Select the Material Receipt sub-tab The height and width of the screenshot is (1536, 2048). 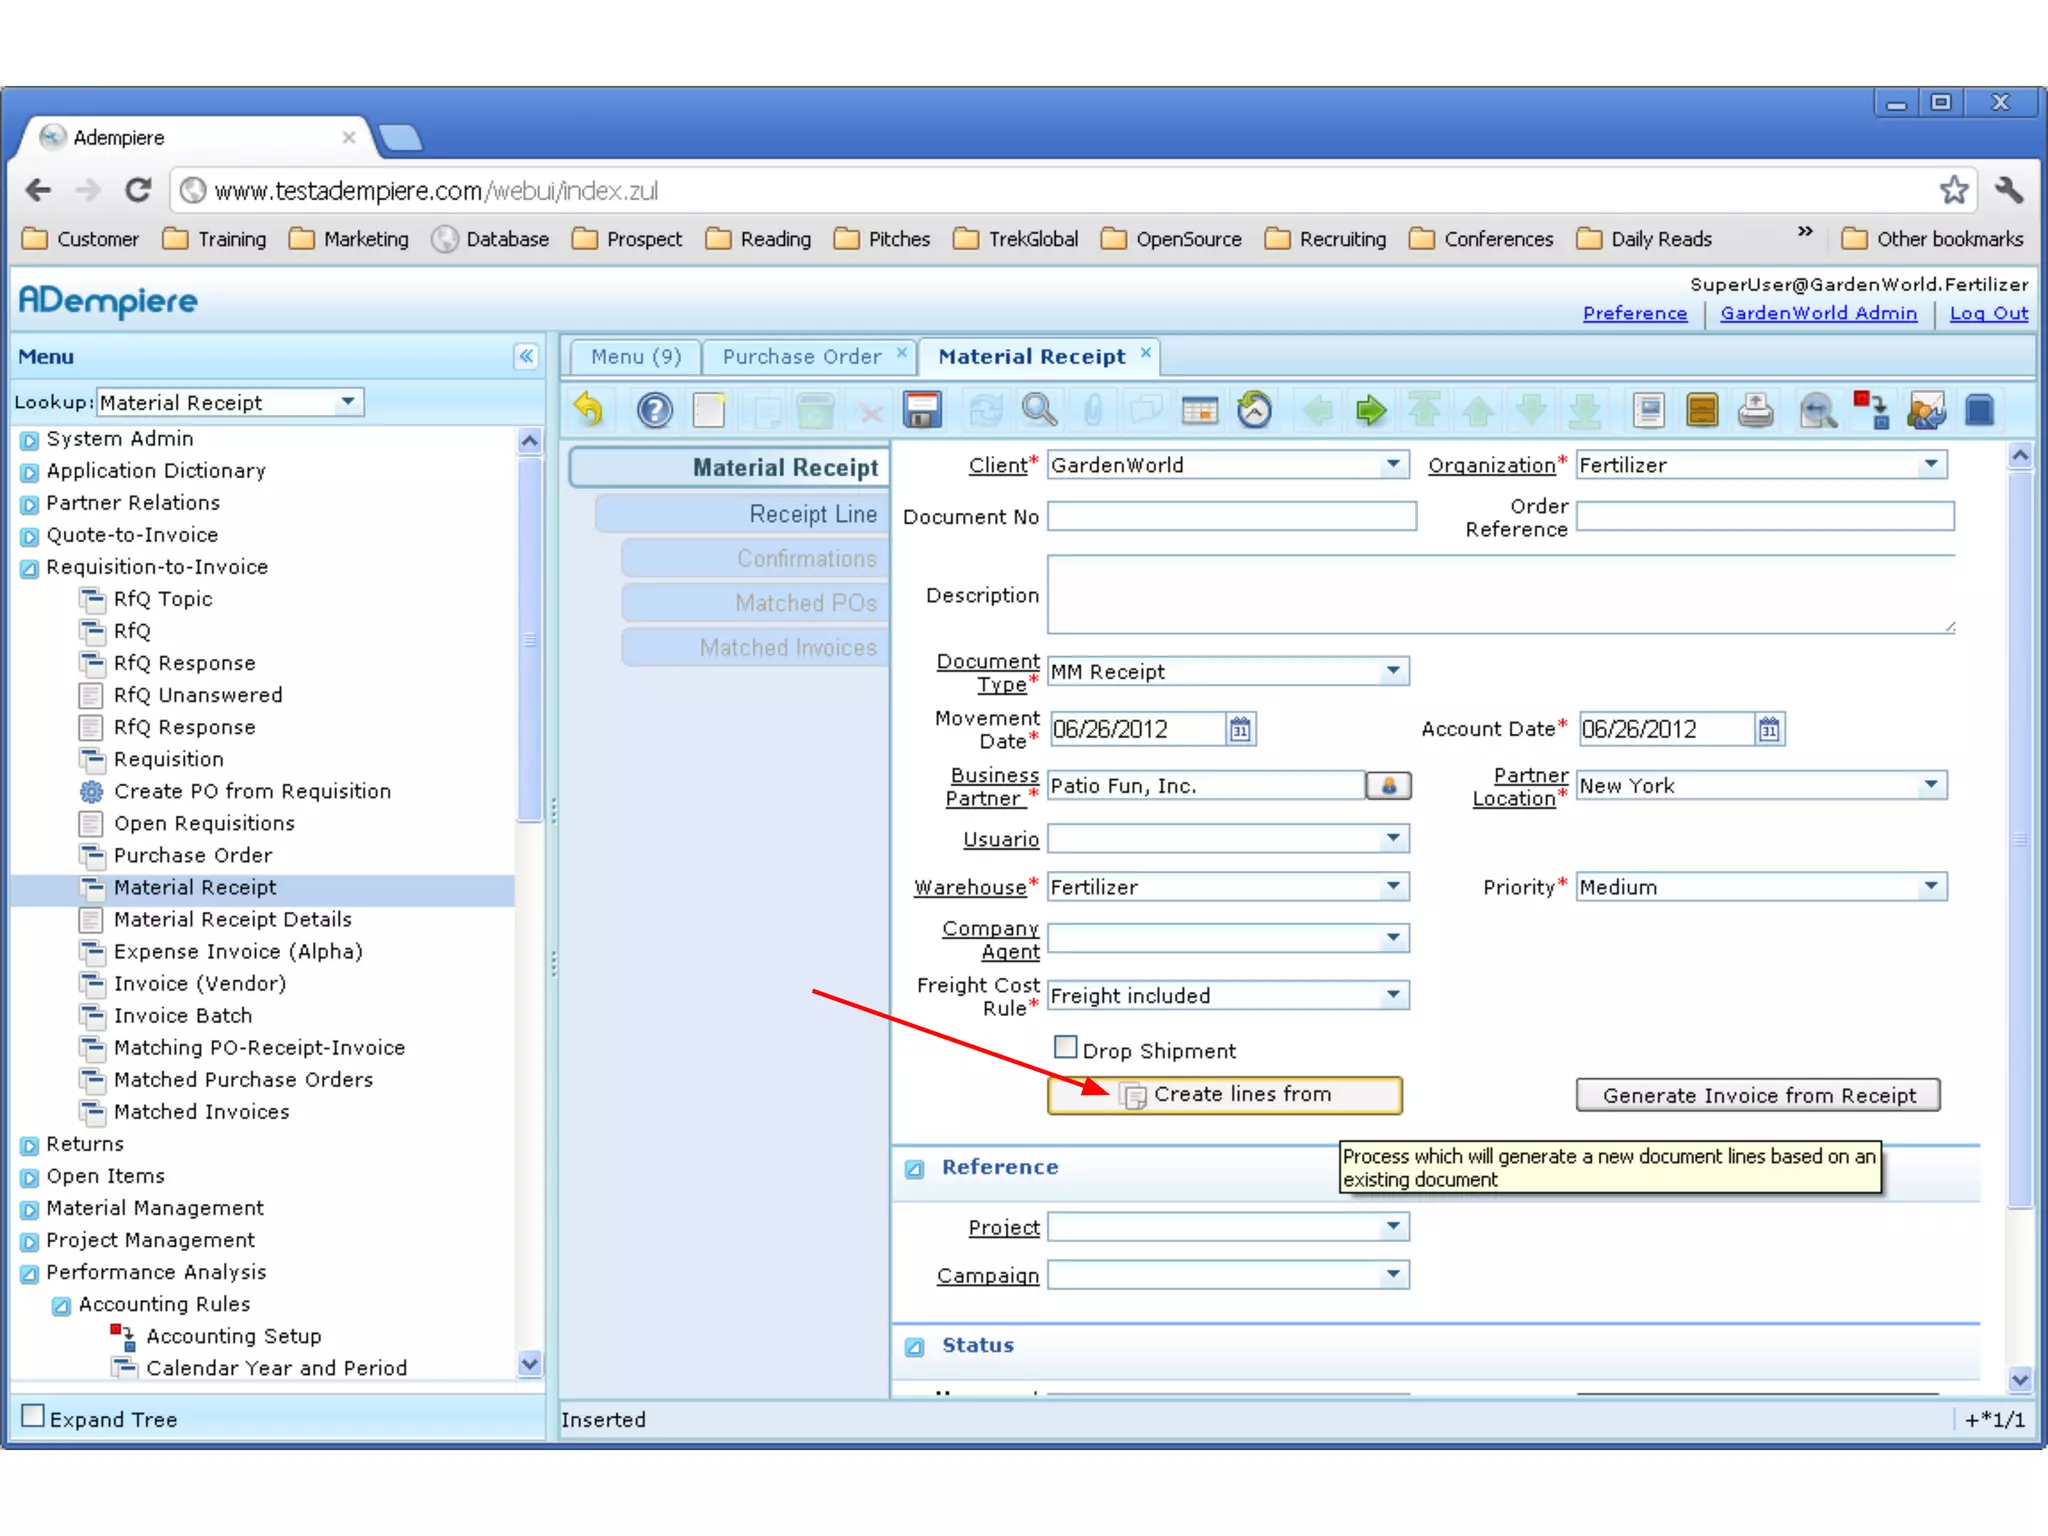(x=729, y=467)
